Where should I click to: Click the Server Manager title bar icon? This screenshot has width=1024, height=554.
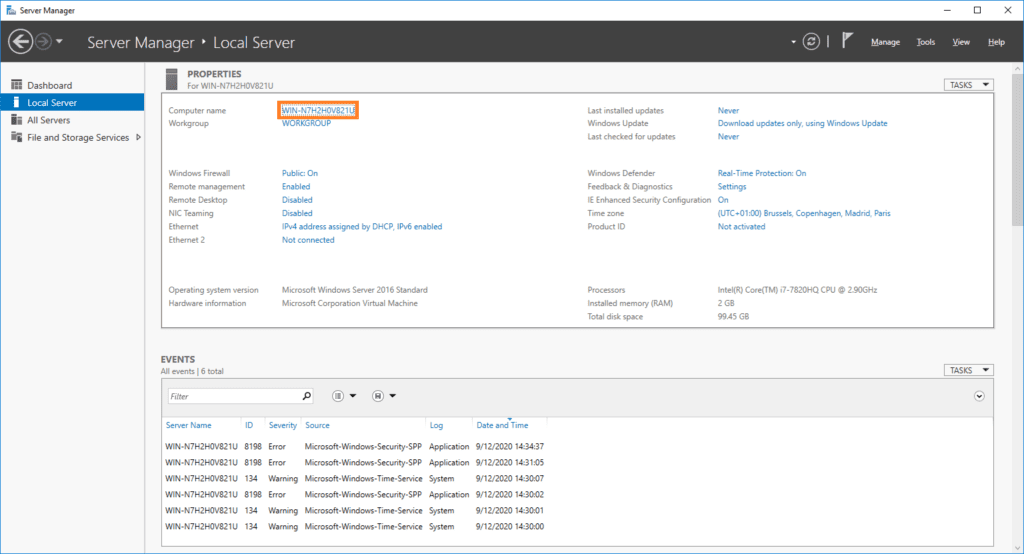(10, 10)
